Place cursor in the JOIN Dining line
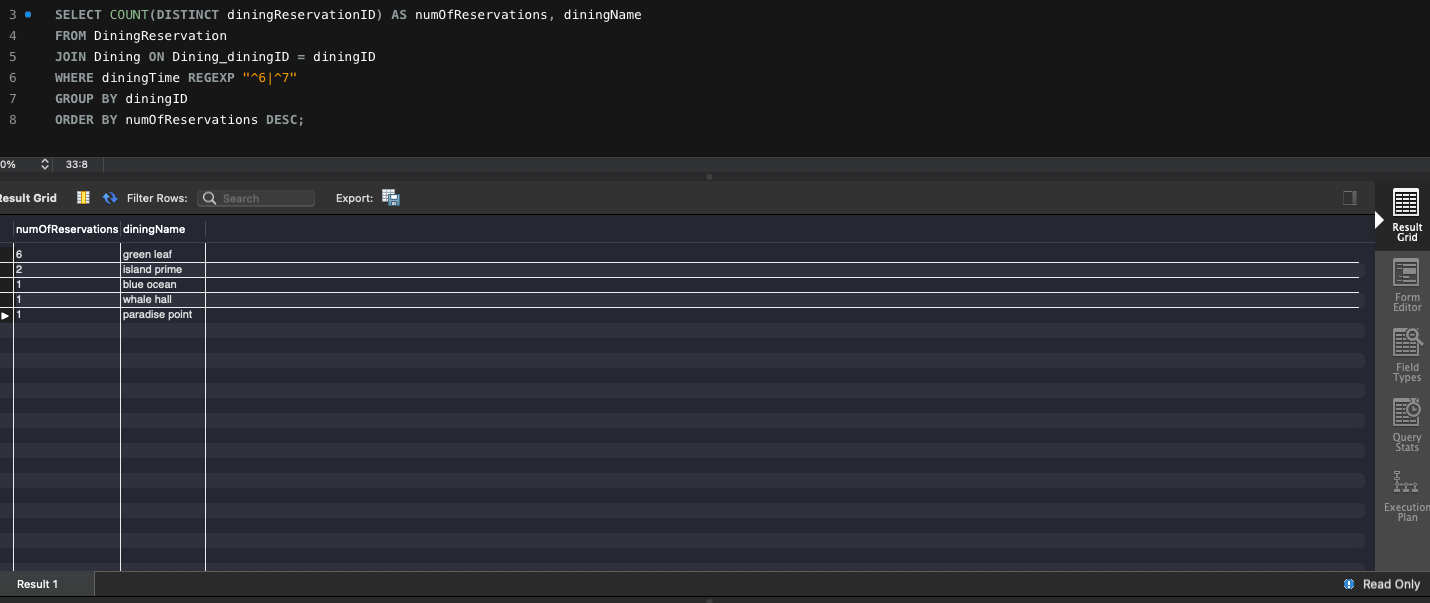 pyautogui.click(x=215, y=57)
